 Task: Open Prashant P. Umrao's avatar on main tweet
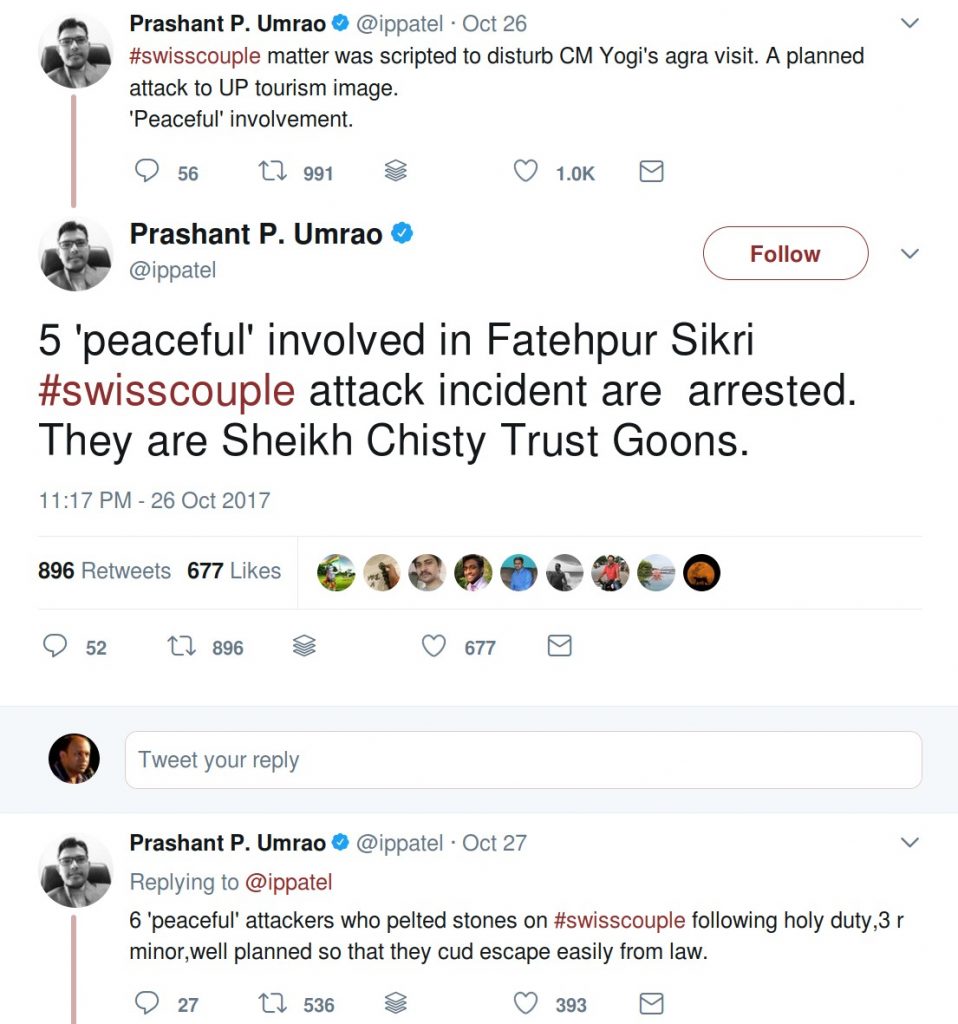pyautogui.click(x=76, y=254)
